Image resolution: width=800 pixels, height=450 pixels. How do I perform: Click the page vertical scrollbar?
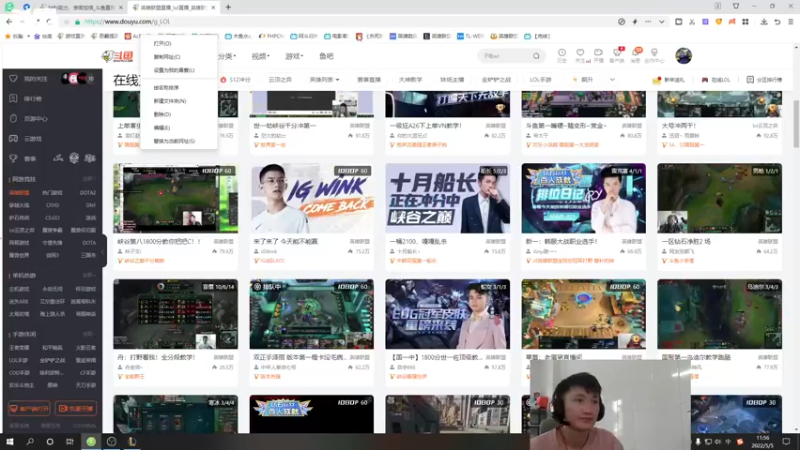tap(796, 125)
